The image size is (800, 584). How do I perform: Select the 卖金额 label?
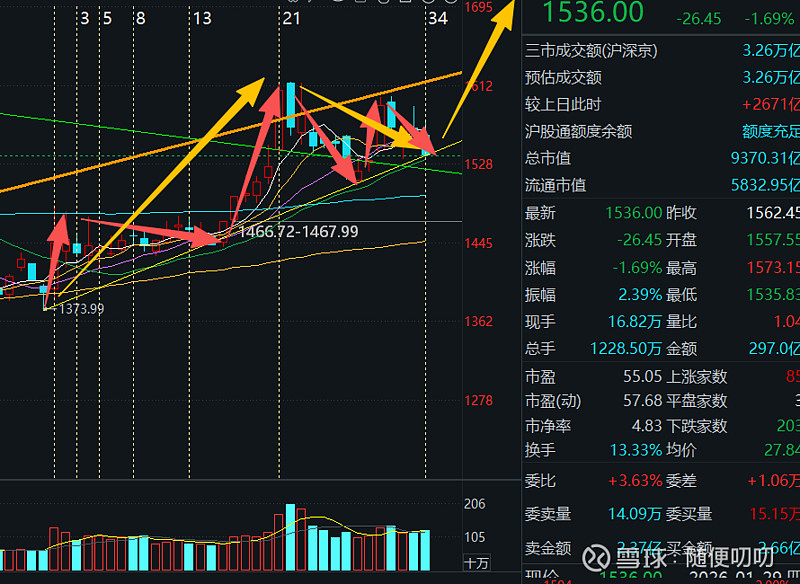[x=548, y=548]
